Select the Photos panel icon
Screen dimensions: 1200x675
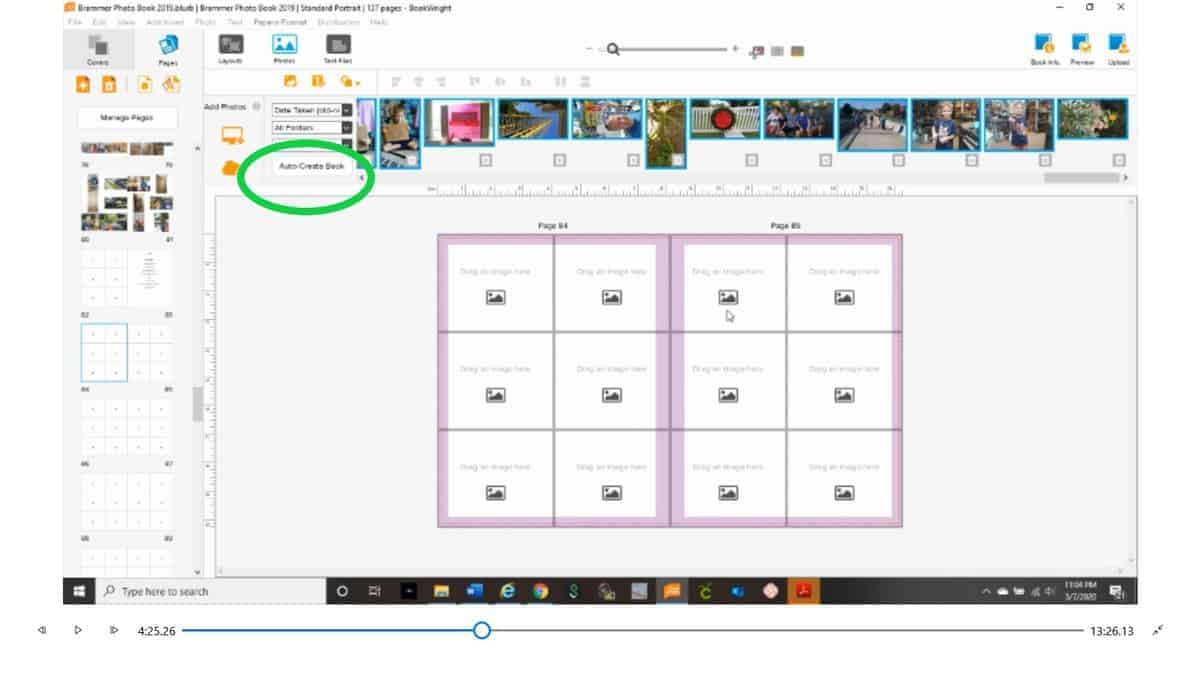(285, 47)
